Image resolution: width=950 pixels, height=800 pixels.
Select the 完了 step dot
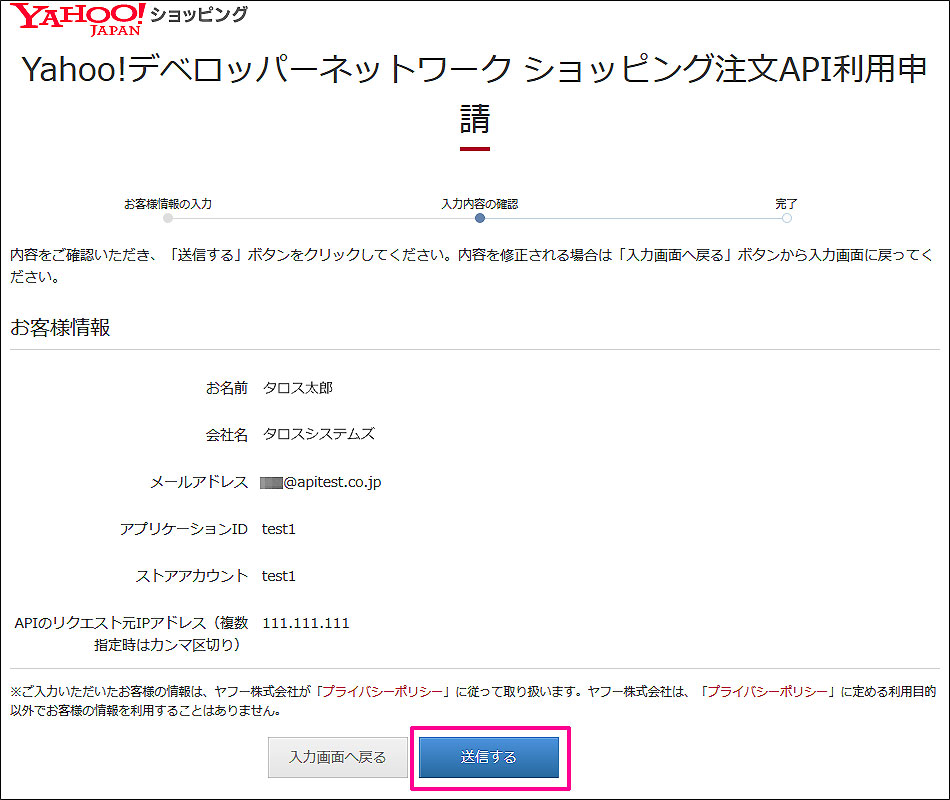coord(786,218)
